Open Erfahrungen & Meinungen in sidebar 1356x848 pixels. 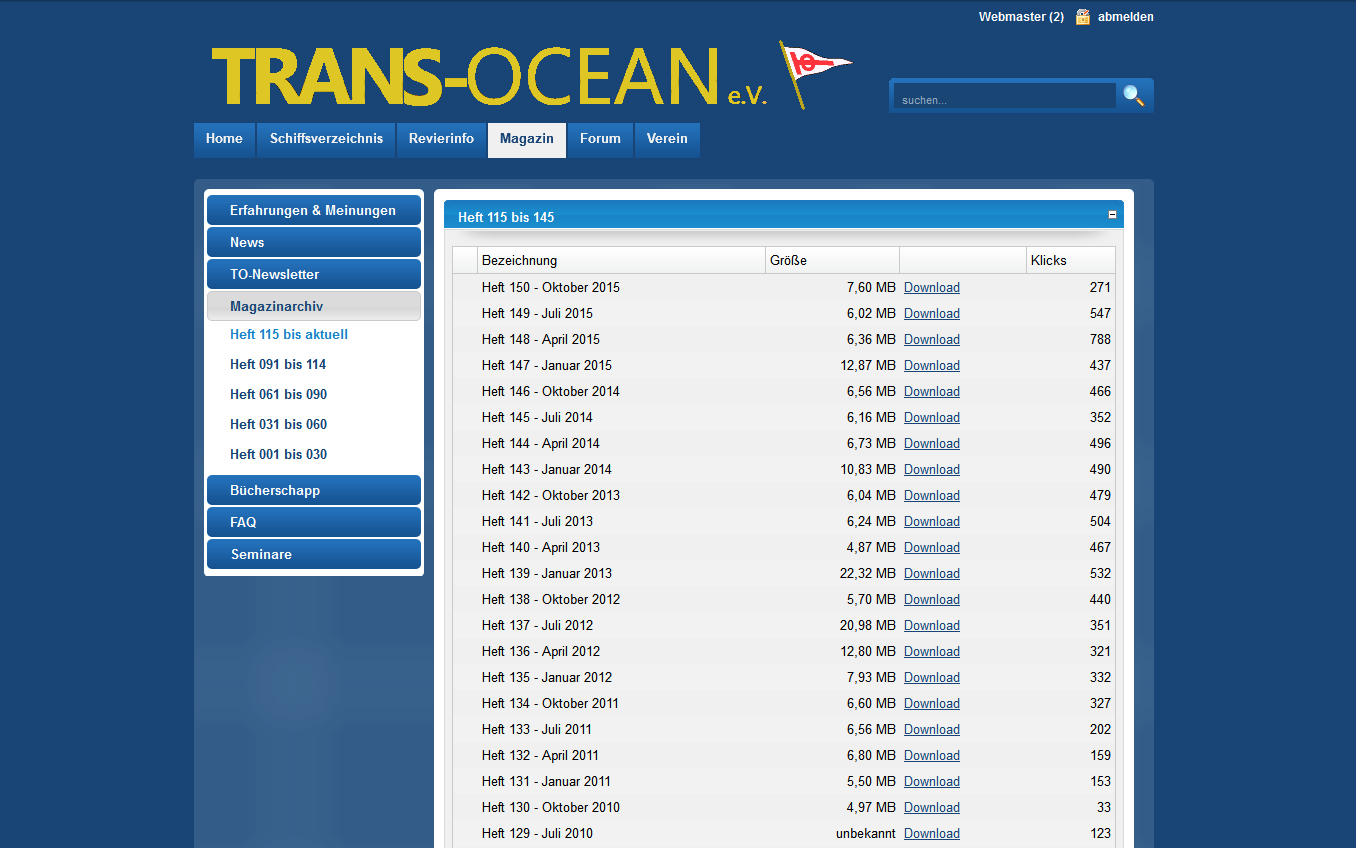[313, 211]
